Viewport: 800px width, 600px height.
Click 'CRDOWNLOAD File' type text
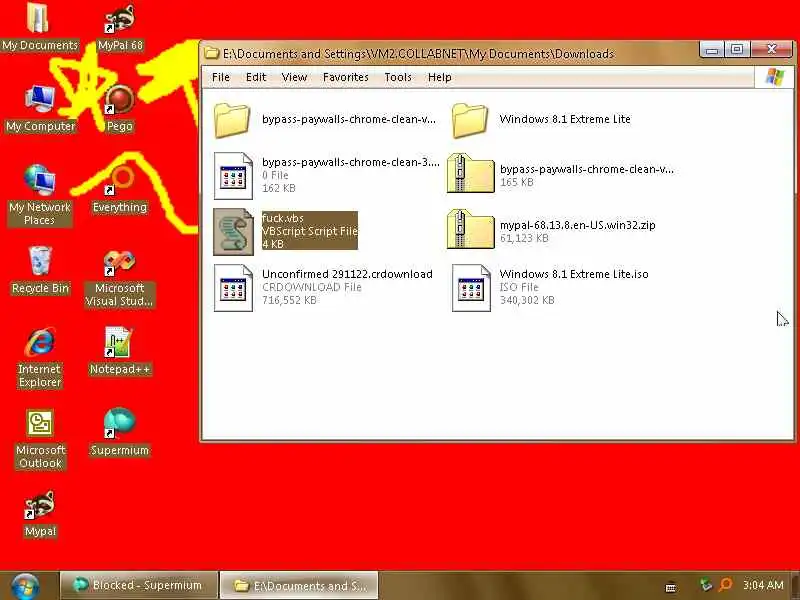pos(312,287)
